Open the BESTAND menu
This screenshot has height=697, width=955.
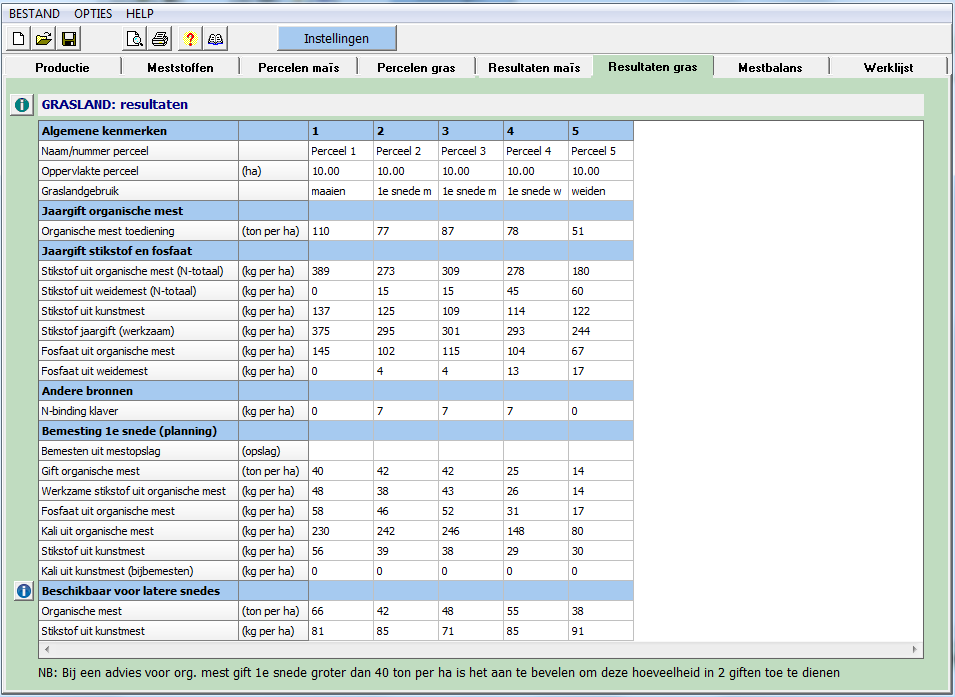click(x=34, y=14)
